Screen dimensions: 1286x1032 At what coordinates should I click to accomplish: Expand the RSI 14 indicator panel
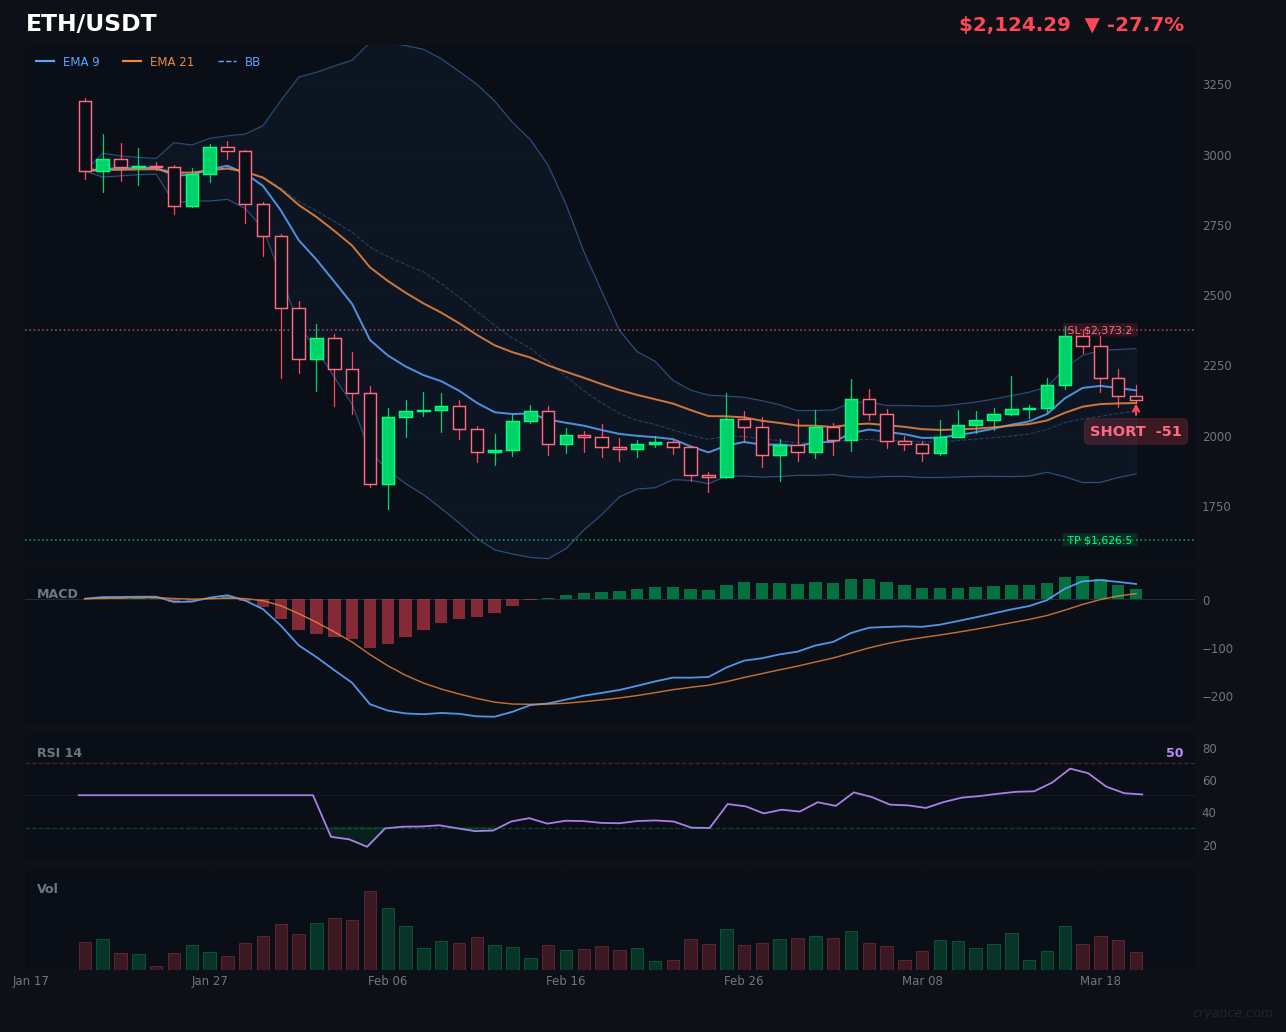click(x=60, y=752)
